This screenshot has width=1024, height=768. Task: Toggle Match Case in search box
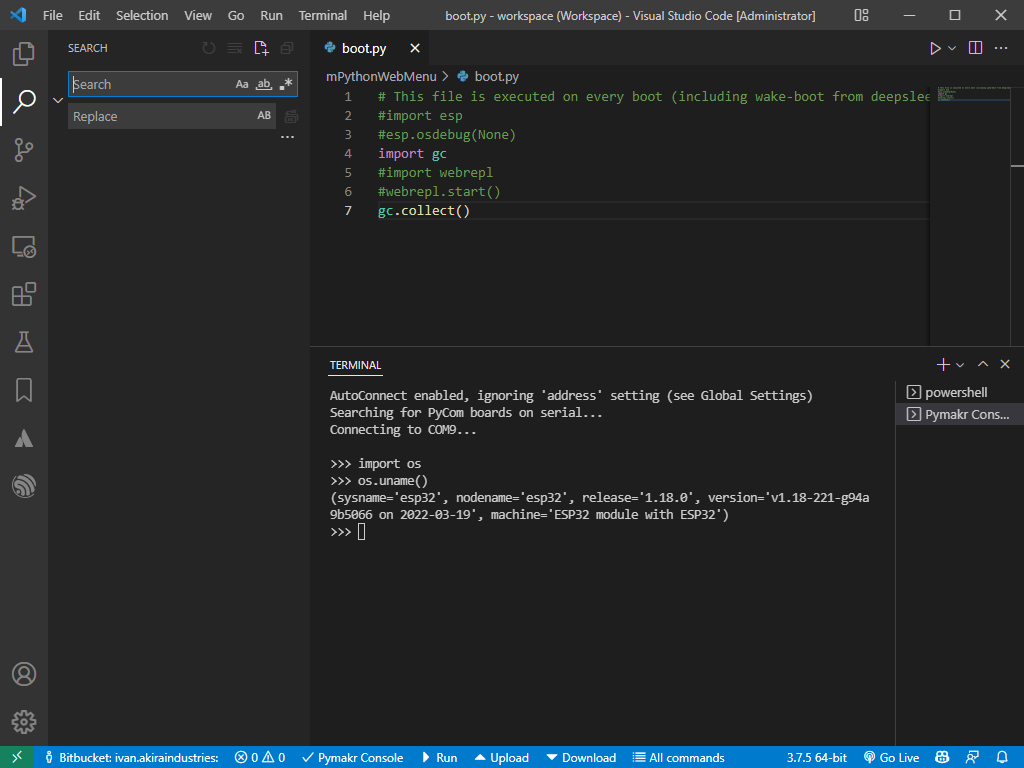pyautogui.click(x=242, y=85)
